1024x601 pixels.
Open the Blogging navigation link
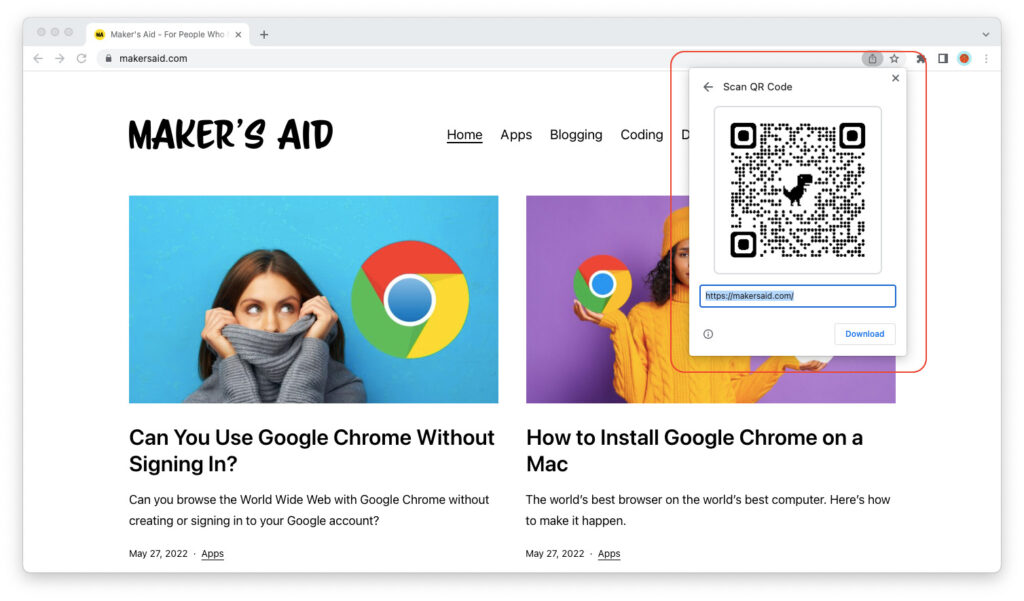[576, 135]
